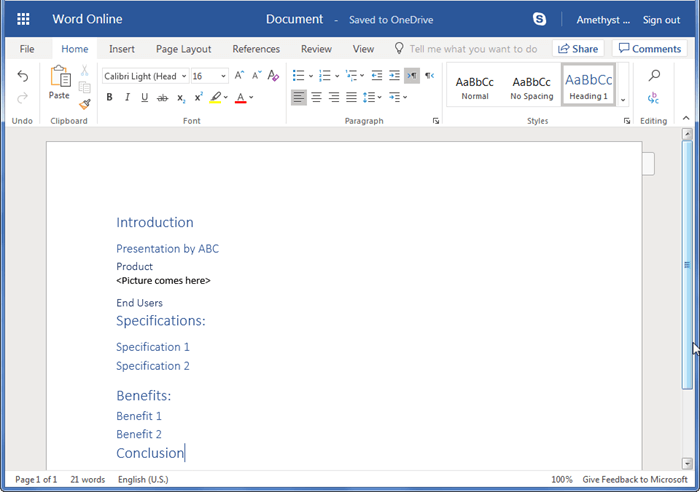
Task: Click the Grow Font icon
Action: pyautogui.click(x=239, y=76)
